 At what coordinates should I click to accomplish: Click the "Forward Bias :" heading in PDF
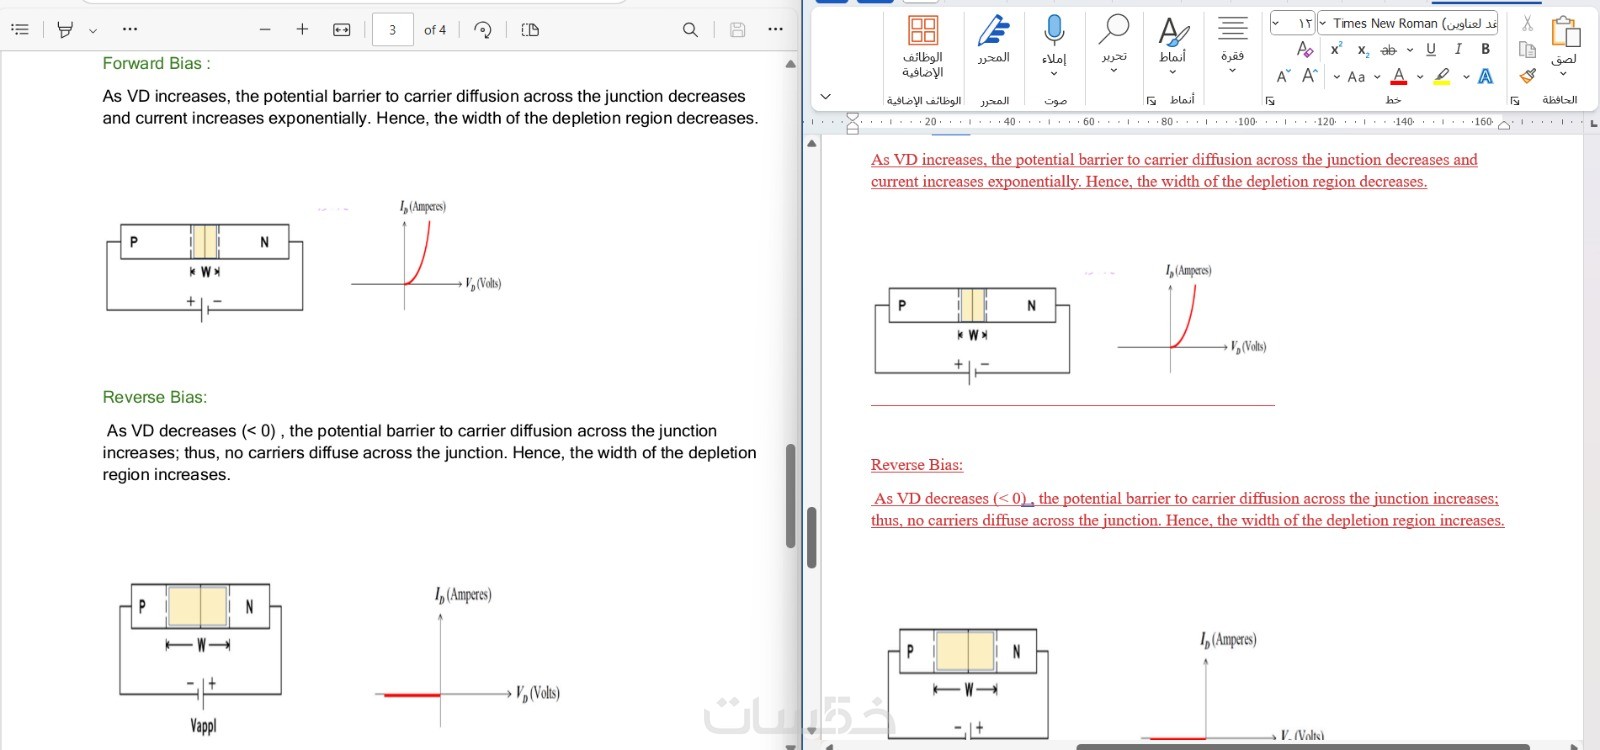tap(156, 64)
